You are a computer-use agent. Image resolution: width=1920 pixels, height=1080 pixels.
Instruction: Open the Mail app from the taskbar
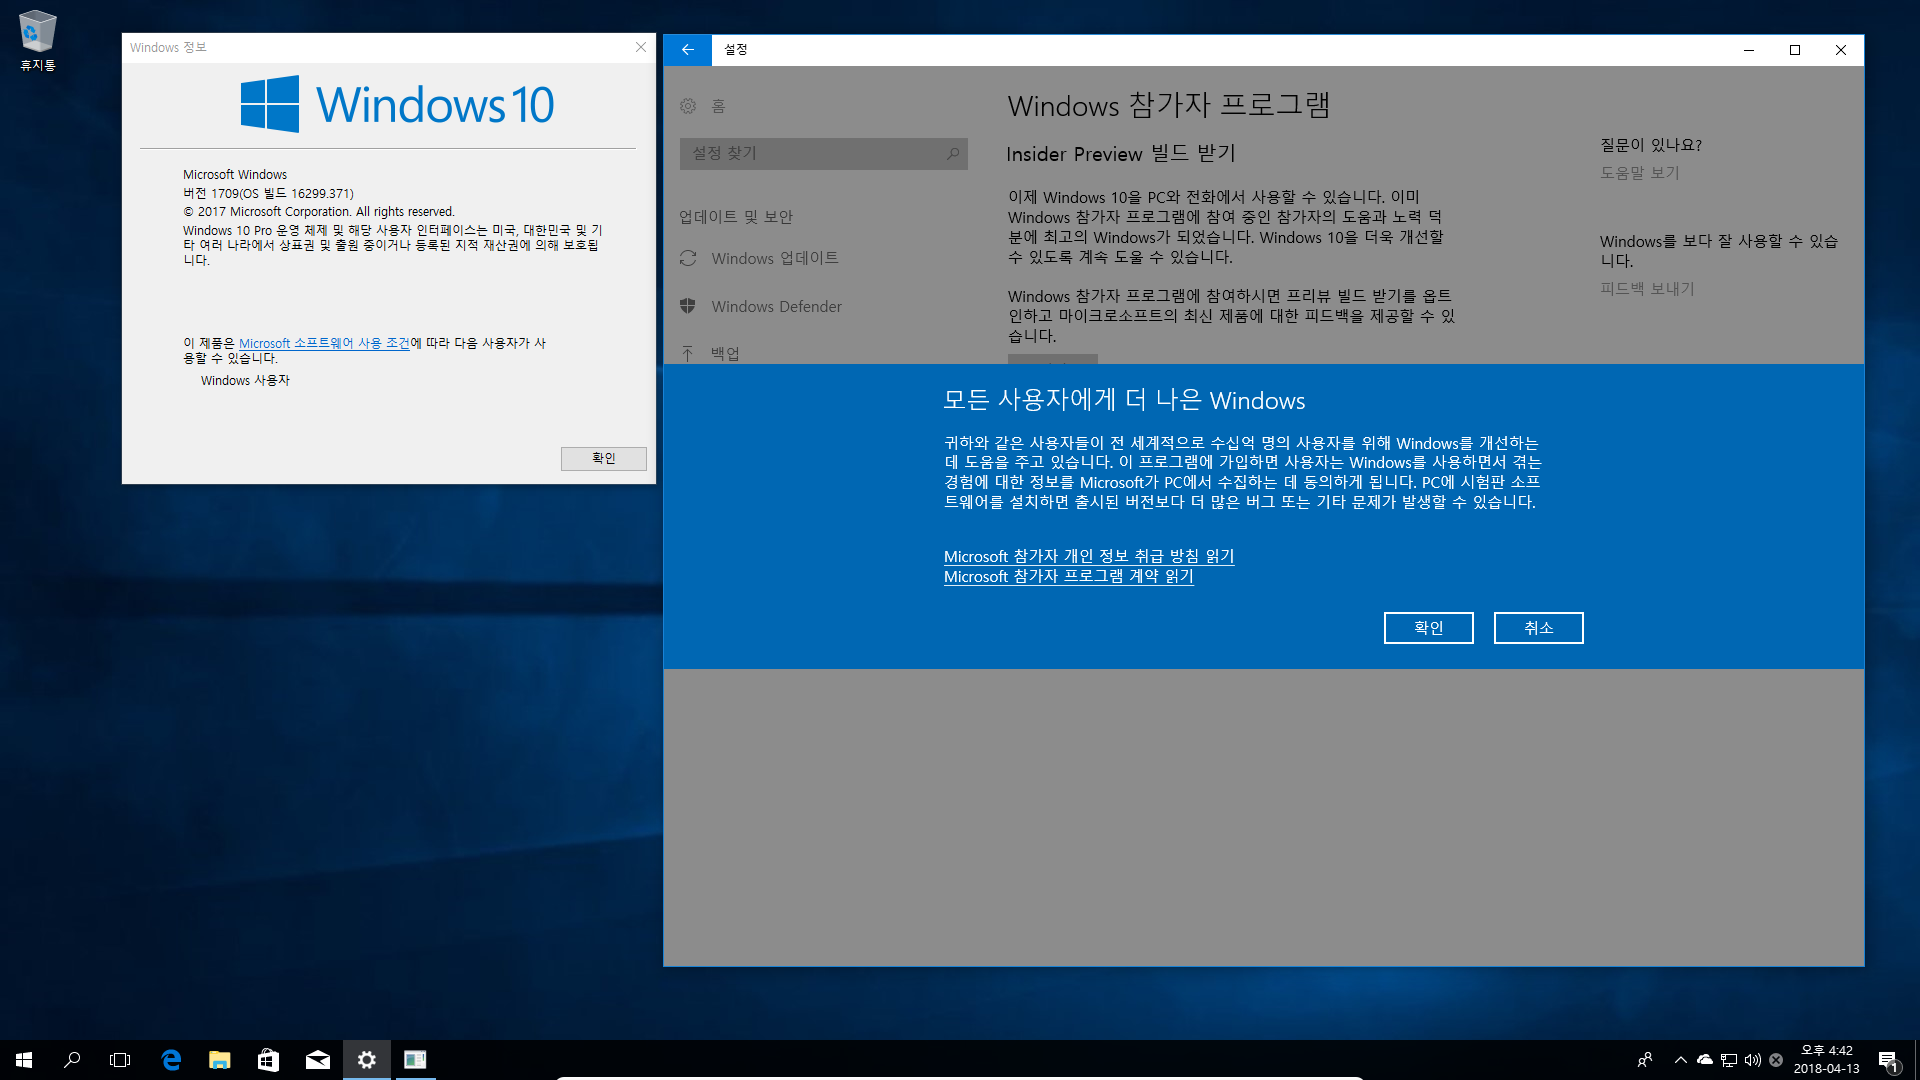(x=317, y=1059)
